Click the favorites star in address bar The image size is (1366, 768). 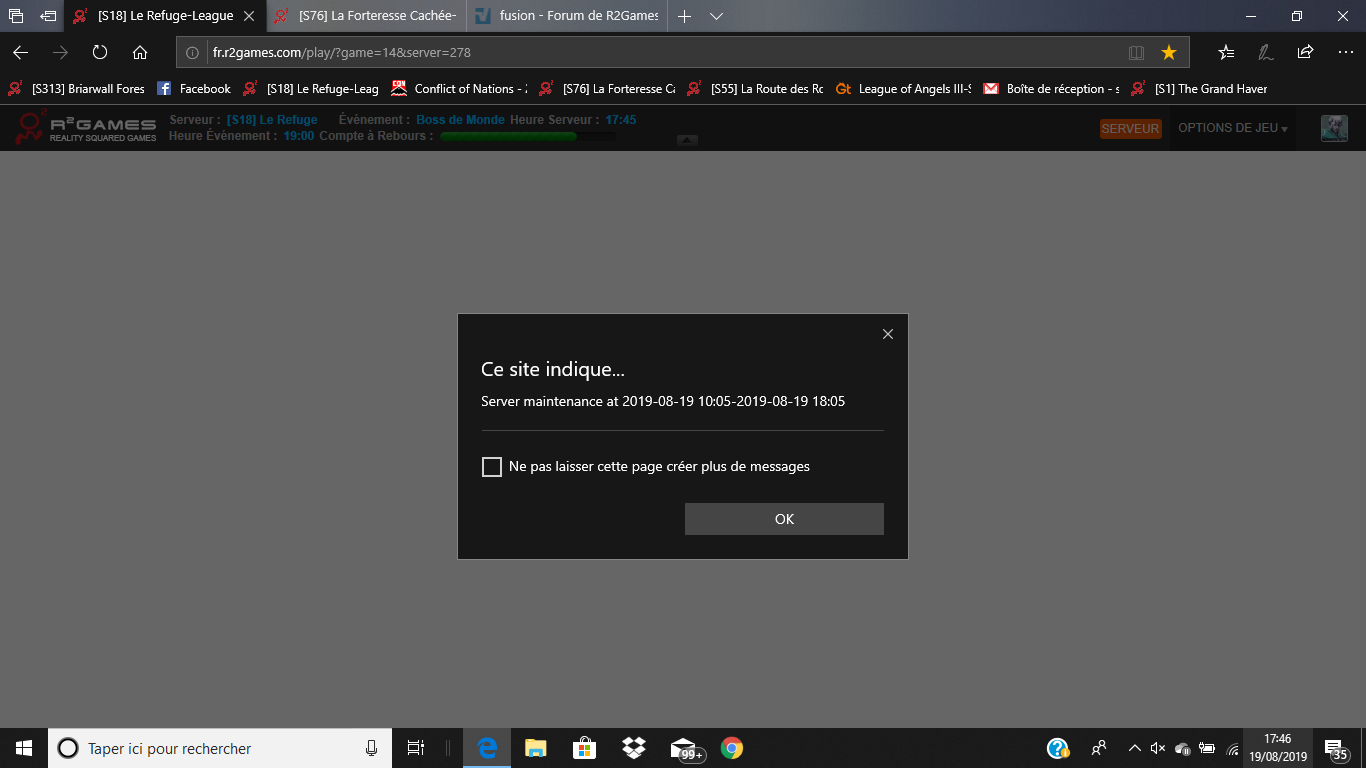click(1168, 52)
